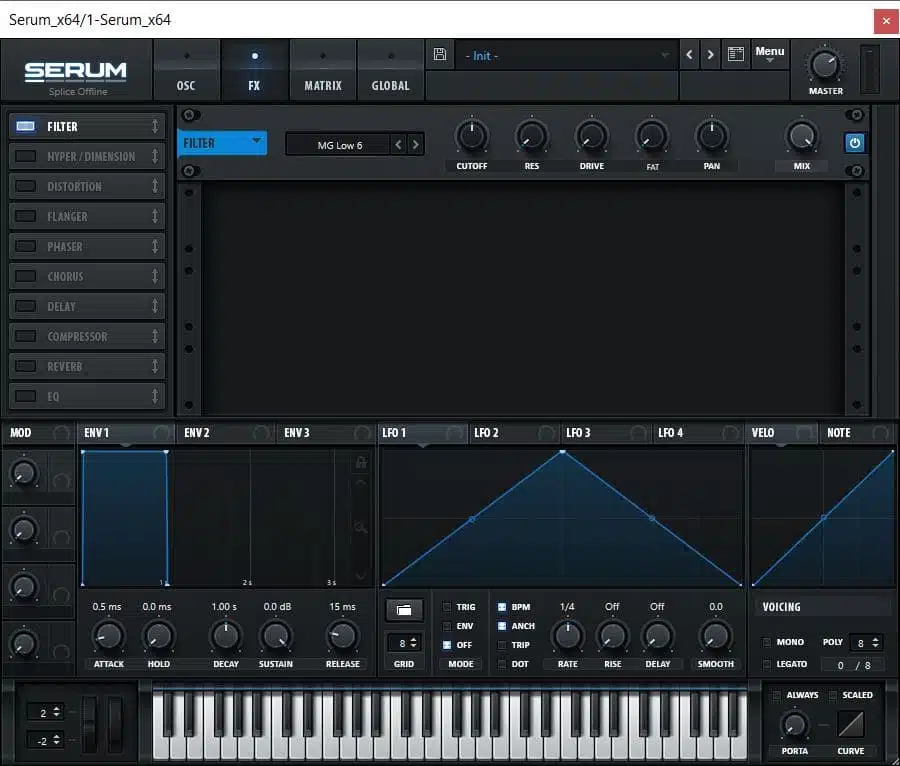Check the SCALED portamento box
The image size is (900, 766).
832,695
